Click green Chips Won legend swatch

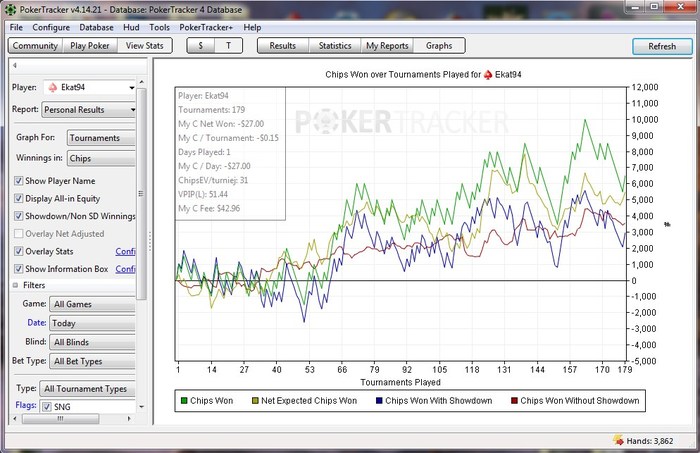[x=184, y=401]
